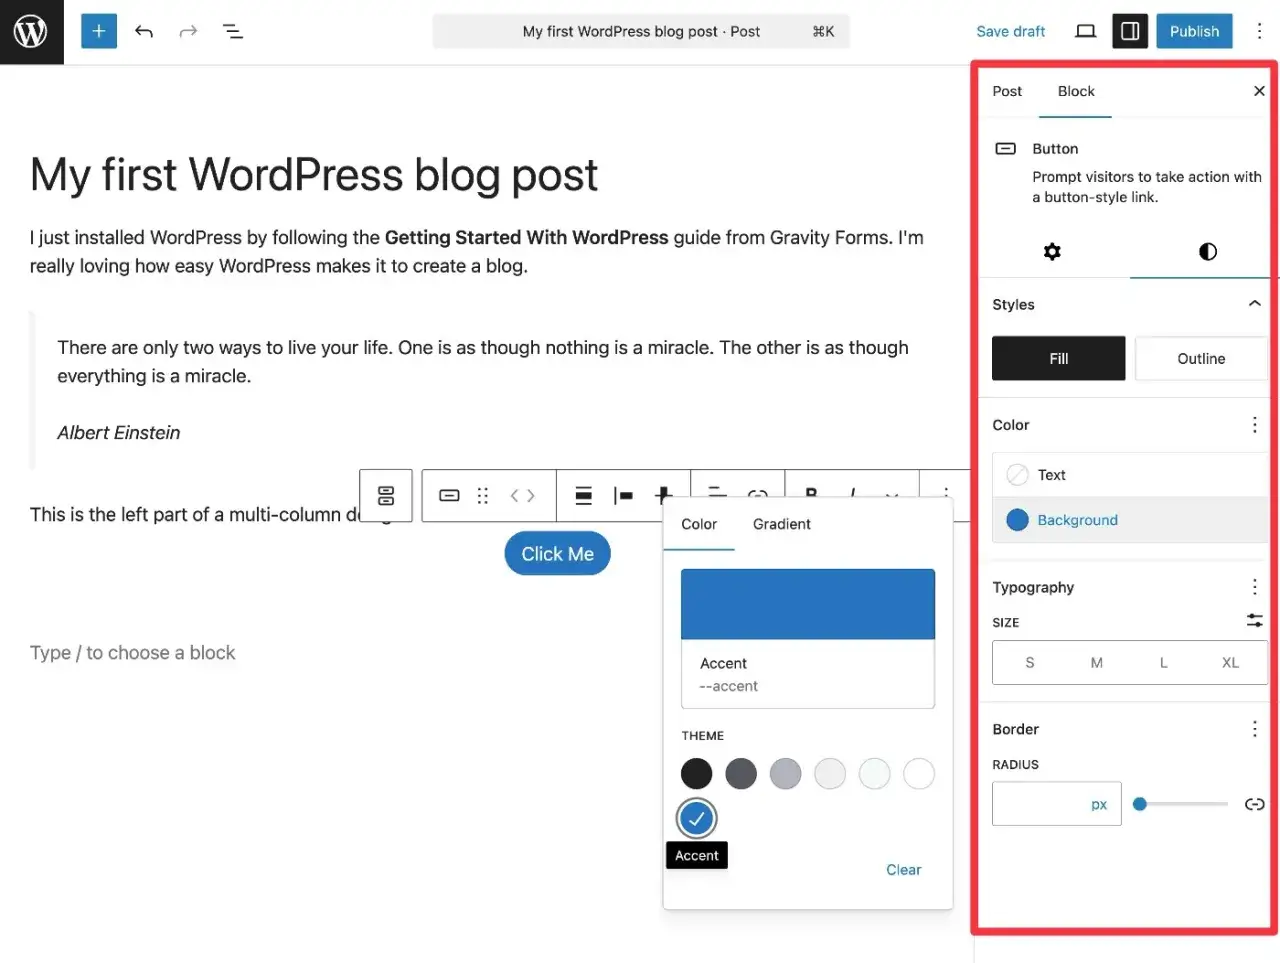Click the move left/right arrows in toolbar
This screenshot has height=963, width=1280.
pyautogui.click(x=522, y=495)
